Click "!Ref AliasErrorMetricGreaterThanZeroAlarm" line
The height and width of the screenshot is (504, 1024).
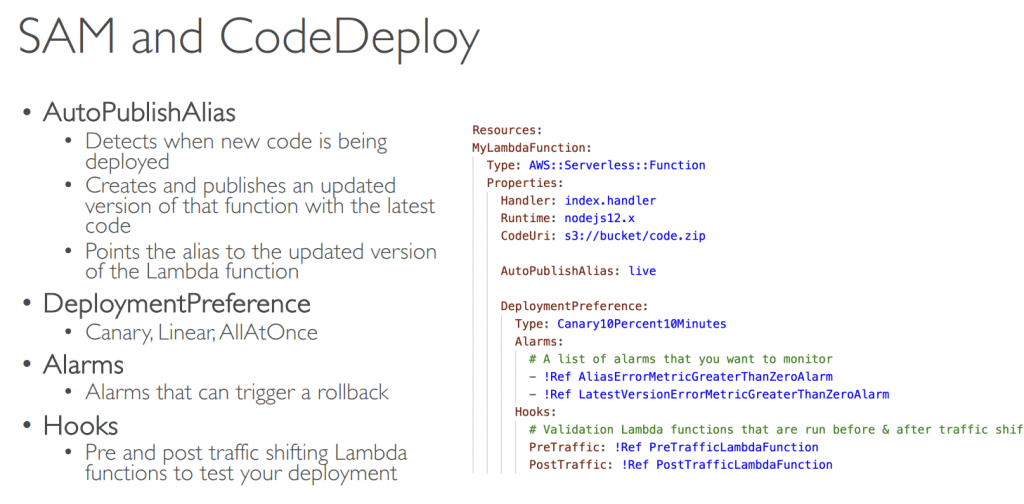[x=688, y=377]
